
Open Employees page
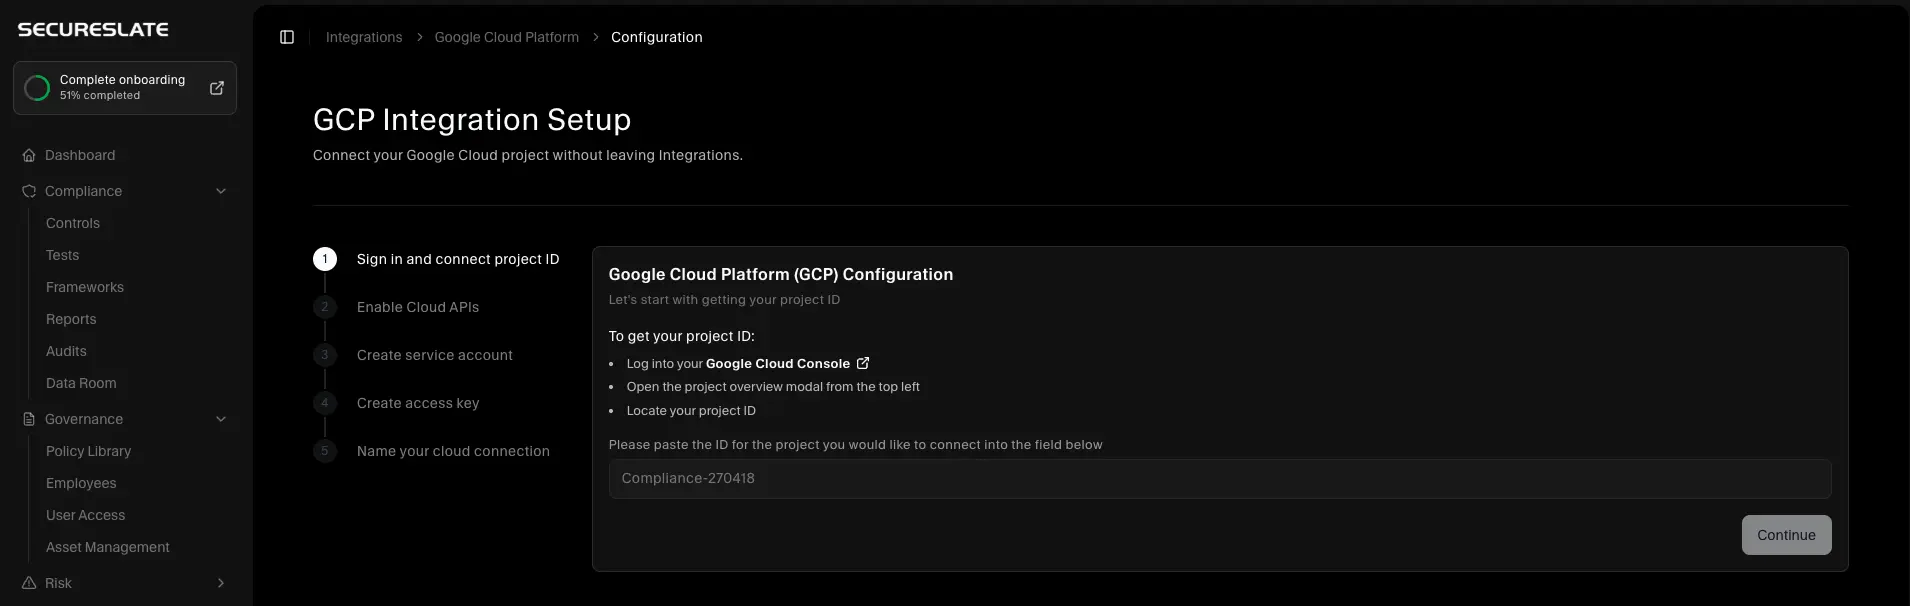point(81,483)
